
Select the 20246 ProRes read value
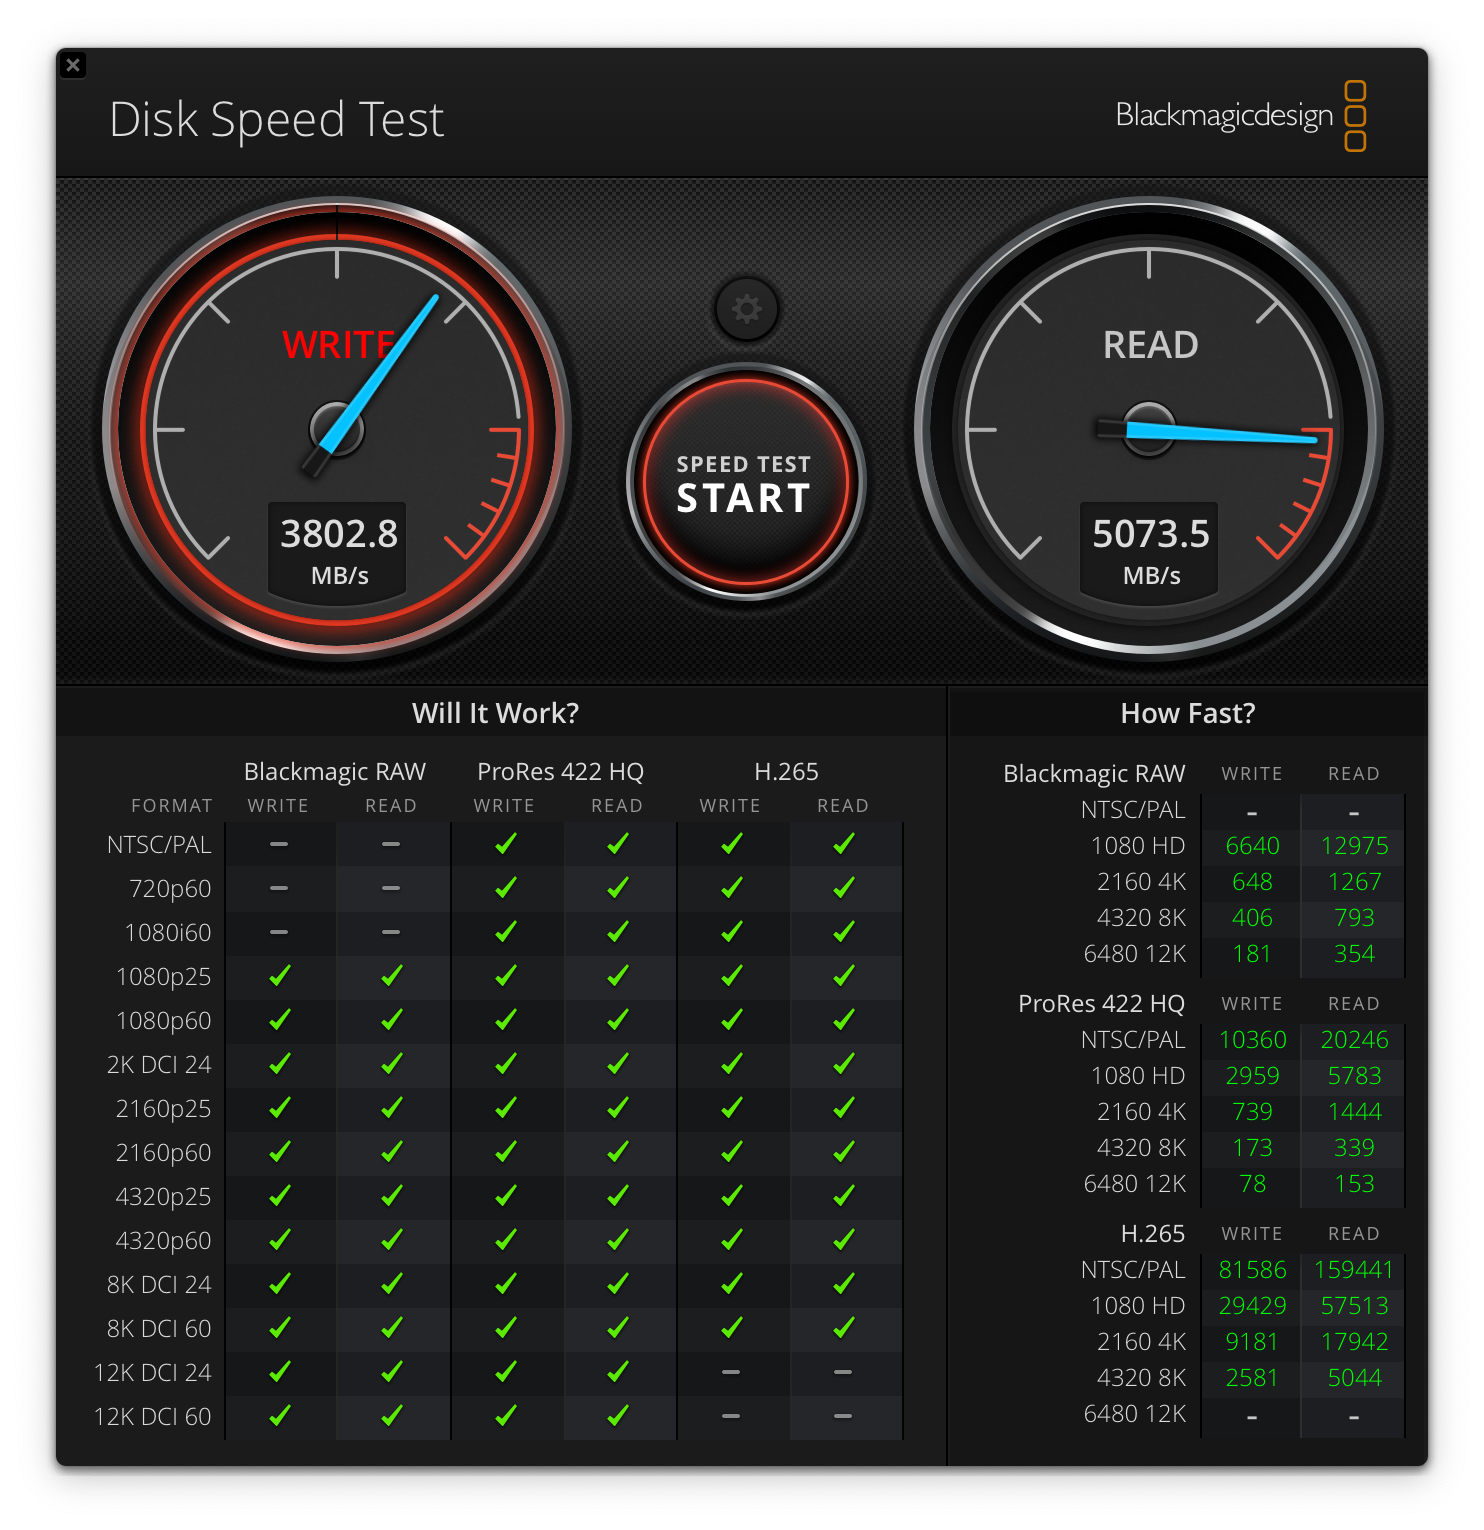coord(1354,1040)
